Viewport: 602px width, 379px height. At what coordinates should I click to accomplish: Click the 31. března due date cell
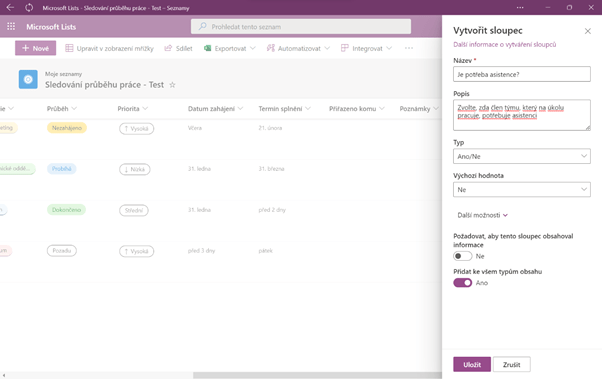click(271, 169)
